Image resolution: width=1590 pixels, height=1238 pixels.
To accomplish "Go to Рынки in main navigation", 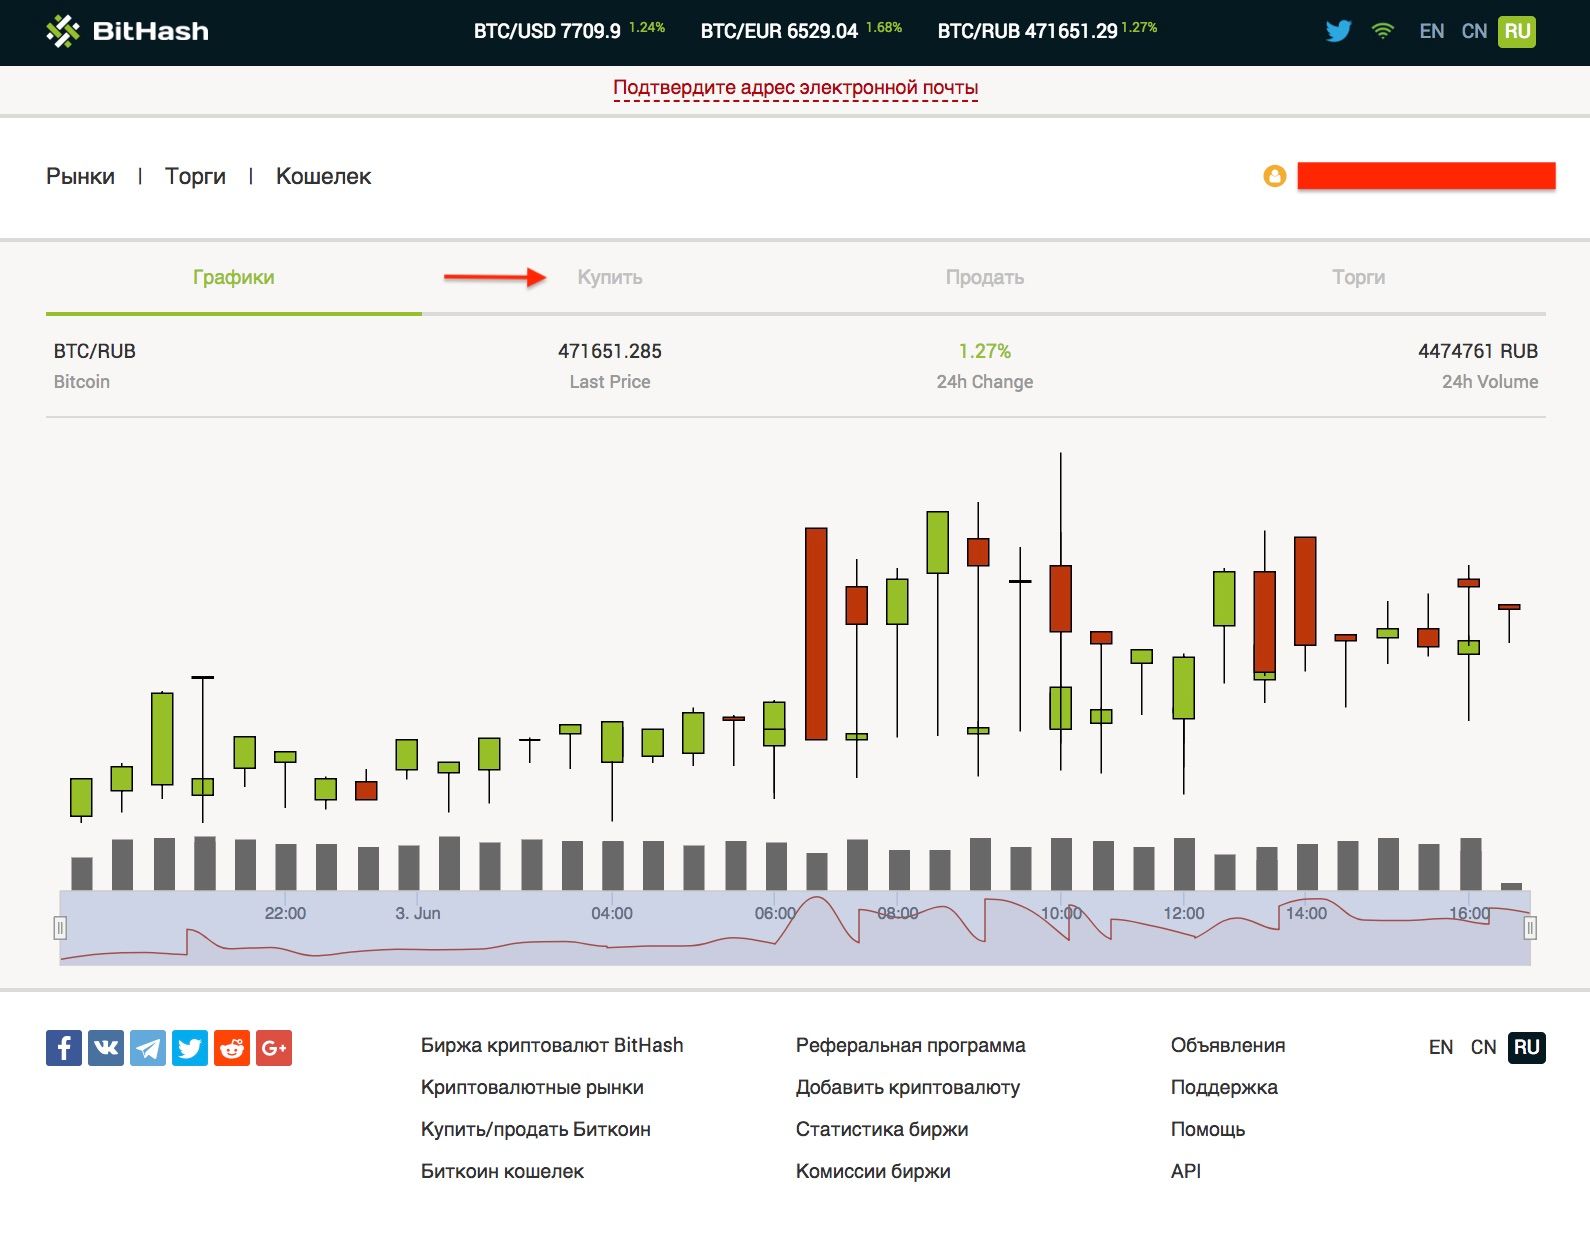I will pyautogui.click(x=80, y=176).
